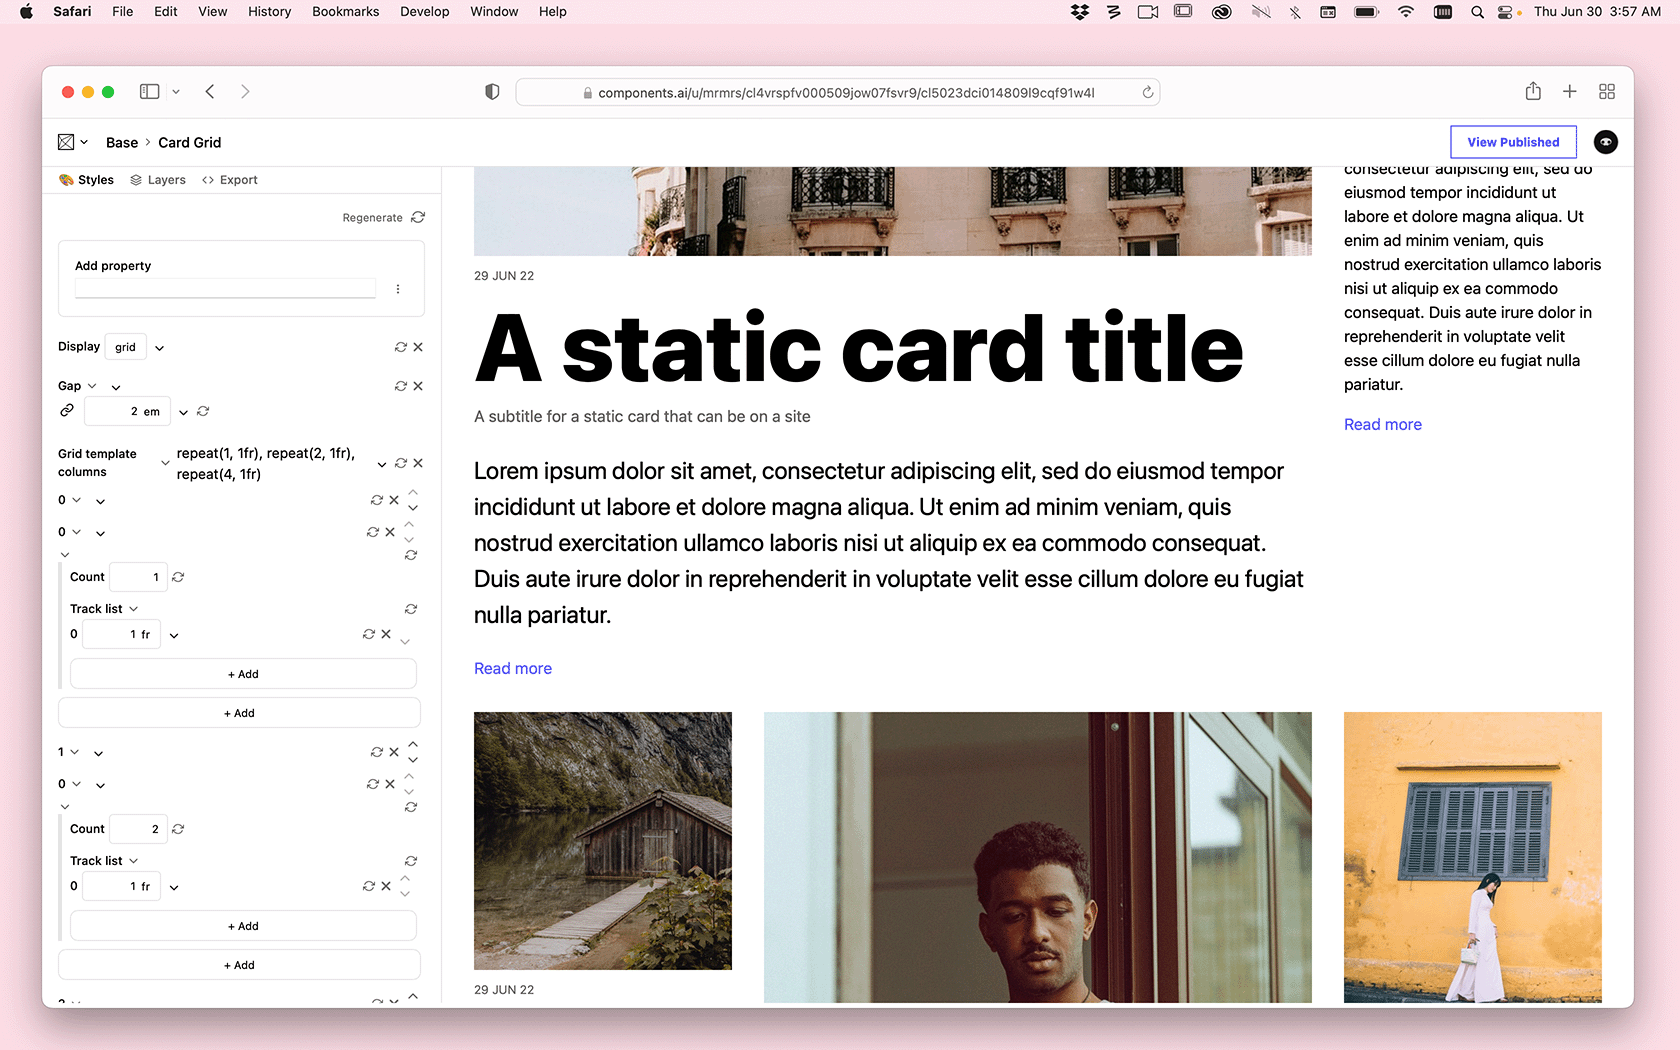This screenshot has width=1680, height=1050.
Task: Click the Card Grid breadcrumb
Action: click(x=190, y=142)
